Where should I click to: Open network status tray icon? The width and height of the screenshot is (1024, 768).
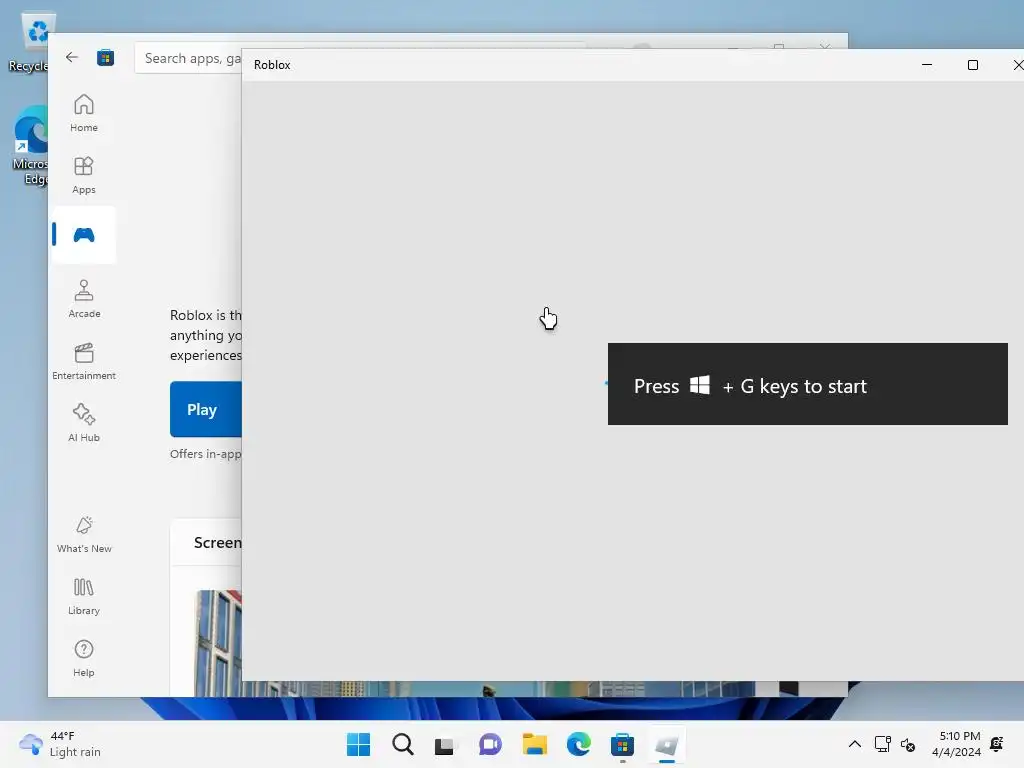click(883, 744)
